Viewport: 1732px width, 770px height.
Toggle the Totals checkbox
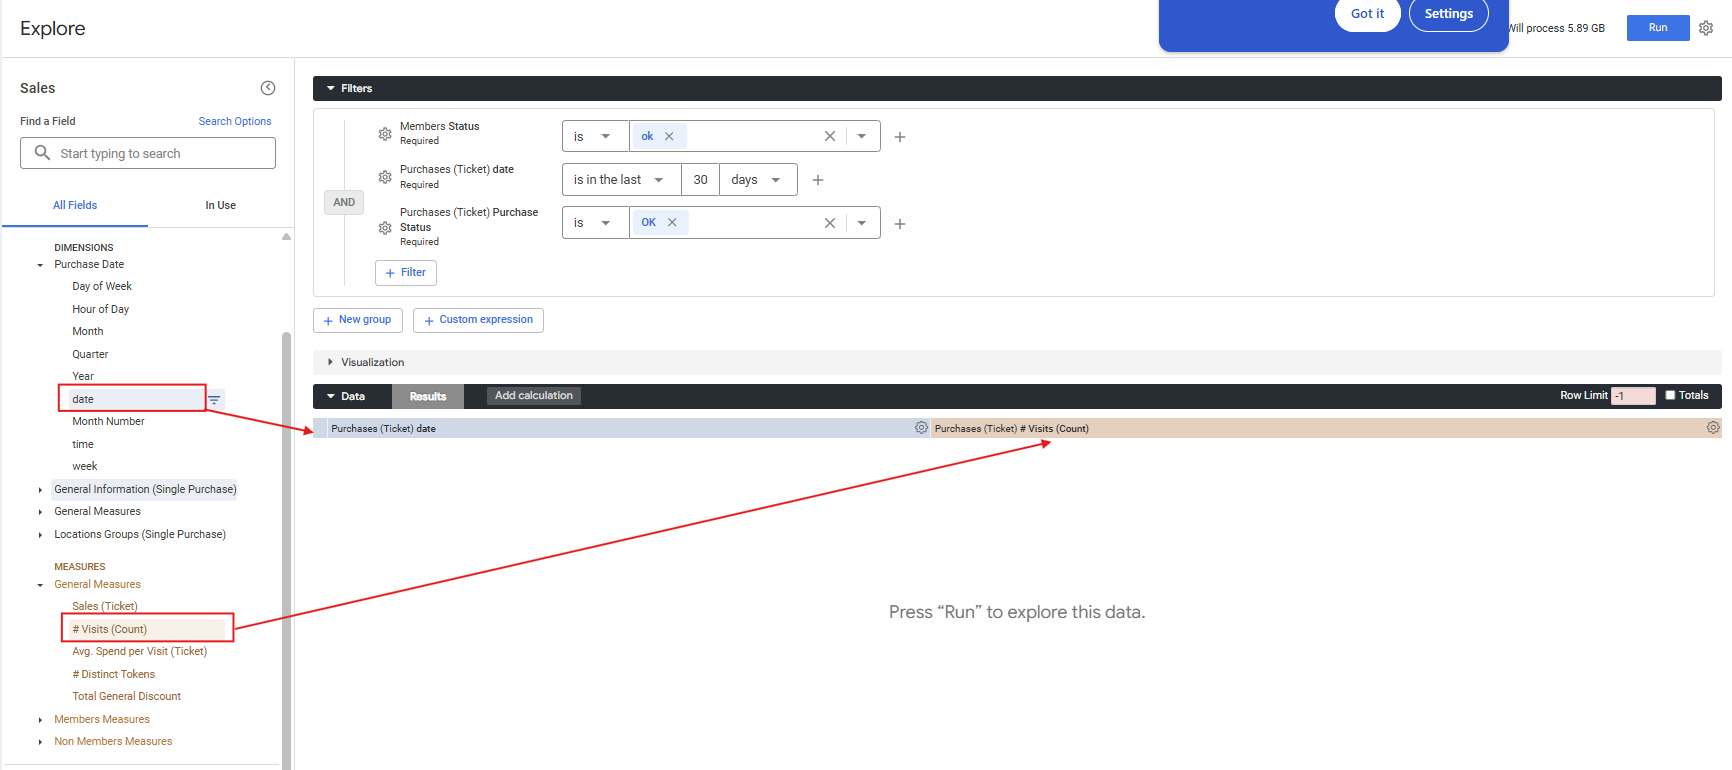[x=1670, y=395]
